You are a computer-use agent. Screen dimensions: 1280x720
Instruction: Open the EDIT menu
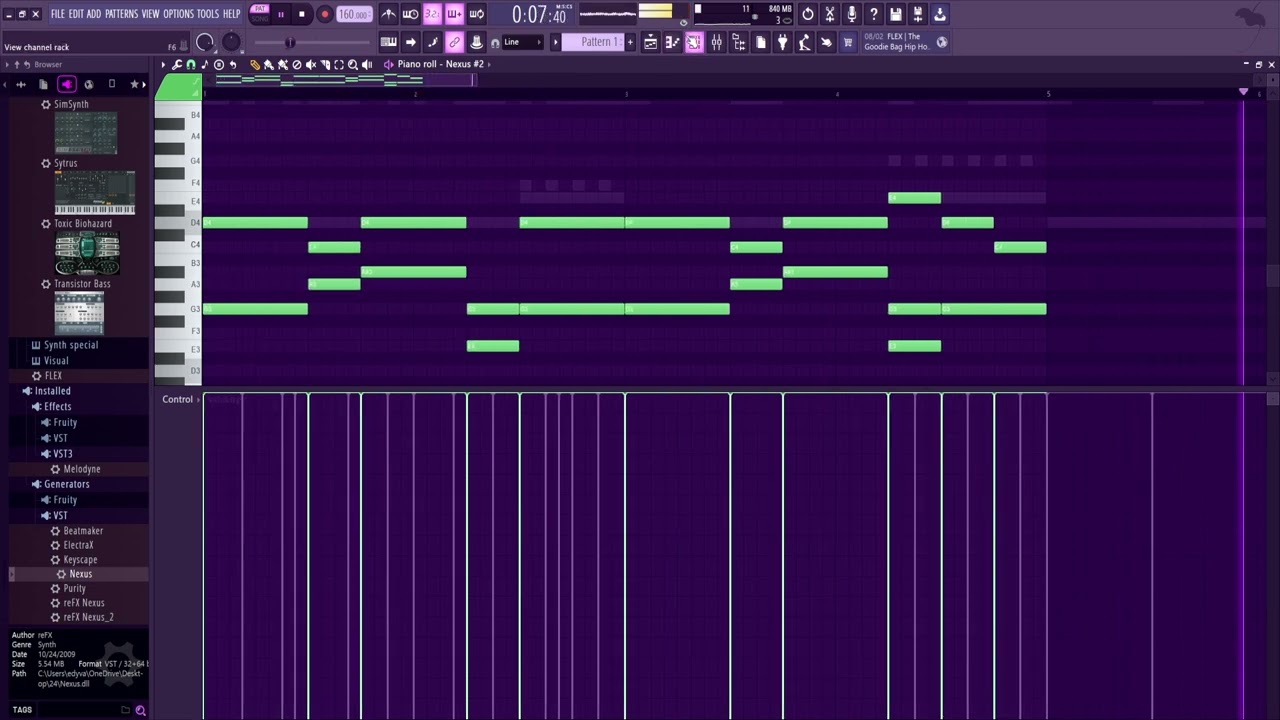pyautogui.click(x=75, y=14)
